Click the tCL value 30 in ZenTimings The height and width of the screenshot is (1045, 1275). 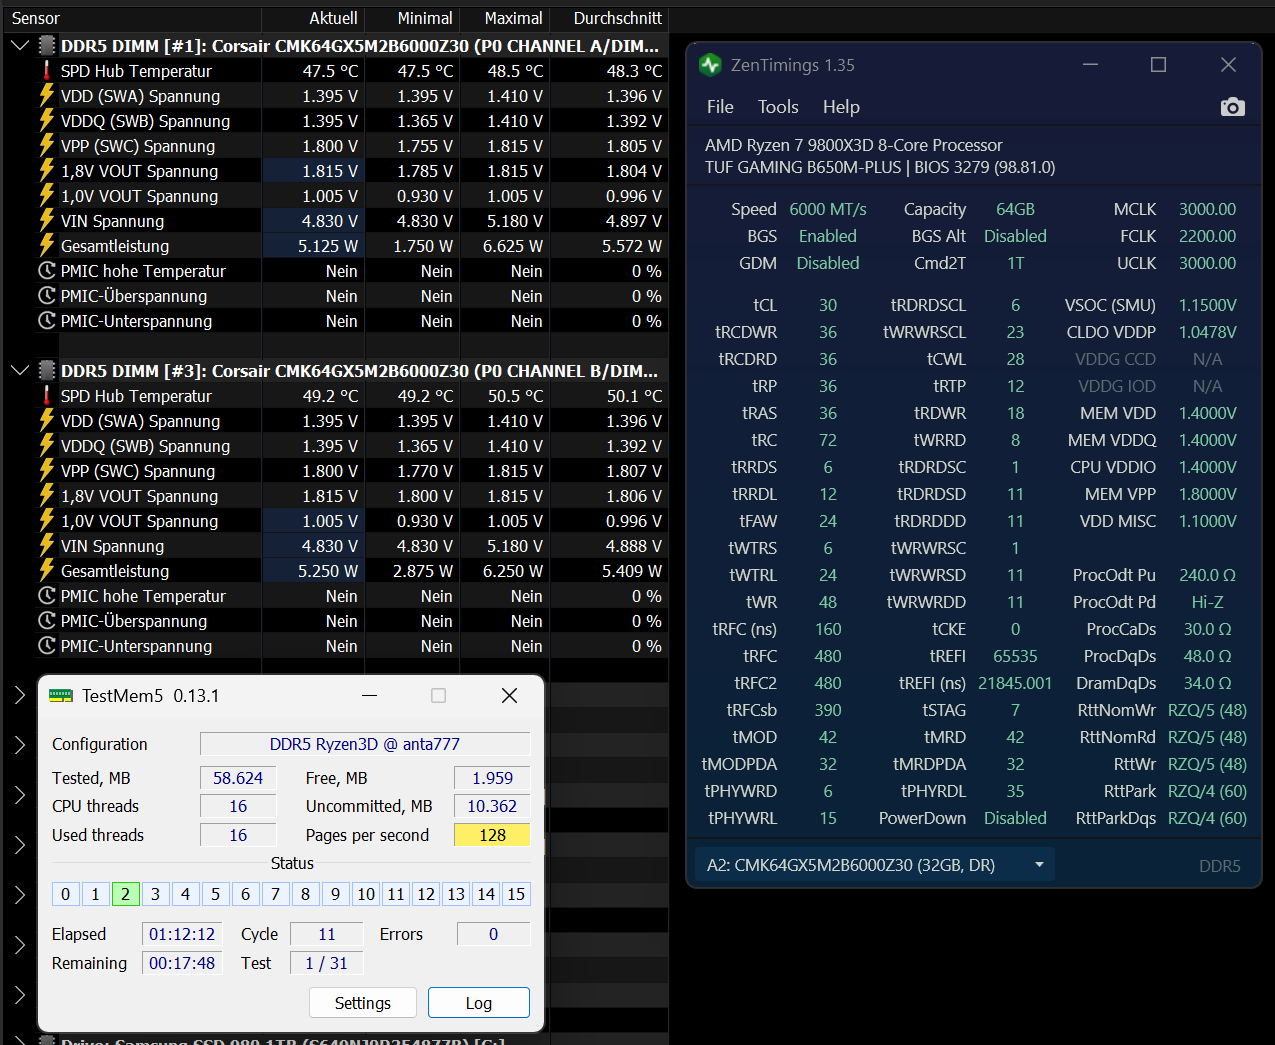[828, 305]
